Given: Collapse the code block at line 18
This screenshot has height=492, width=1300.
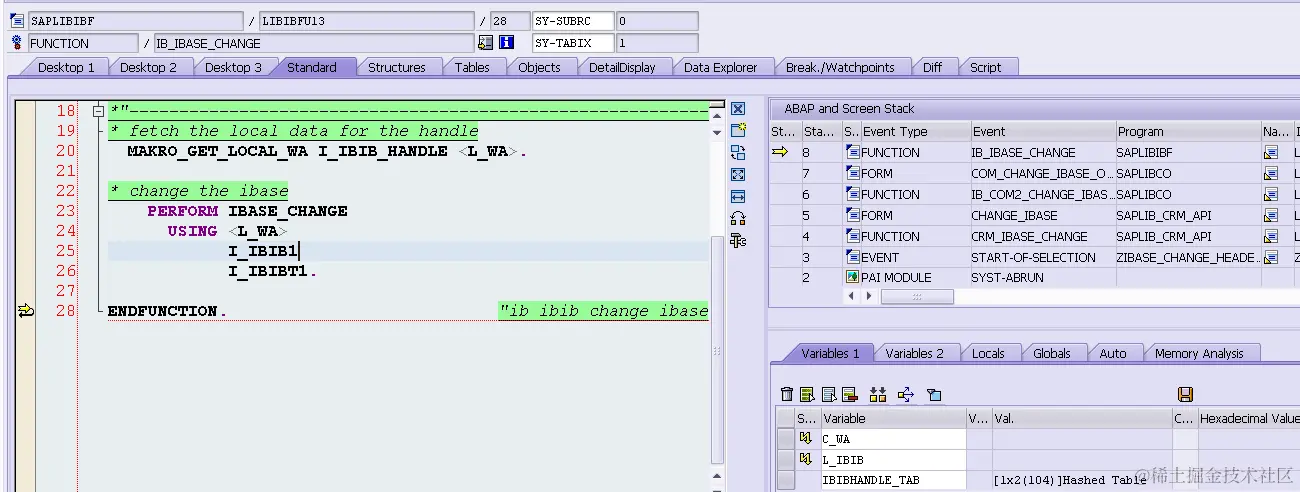Looking at the screenshot, I should click(97, 111).
